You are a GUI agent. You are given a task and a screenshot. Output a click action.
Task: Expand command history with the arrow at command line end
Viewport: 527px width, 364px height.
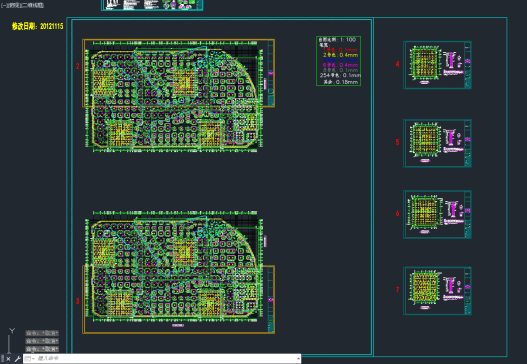click(298, 359)
